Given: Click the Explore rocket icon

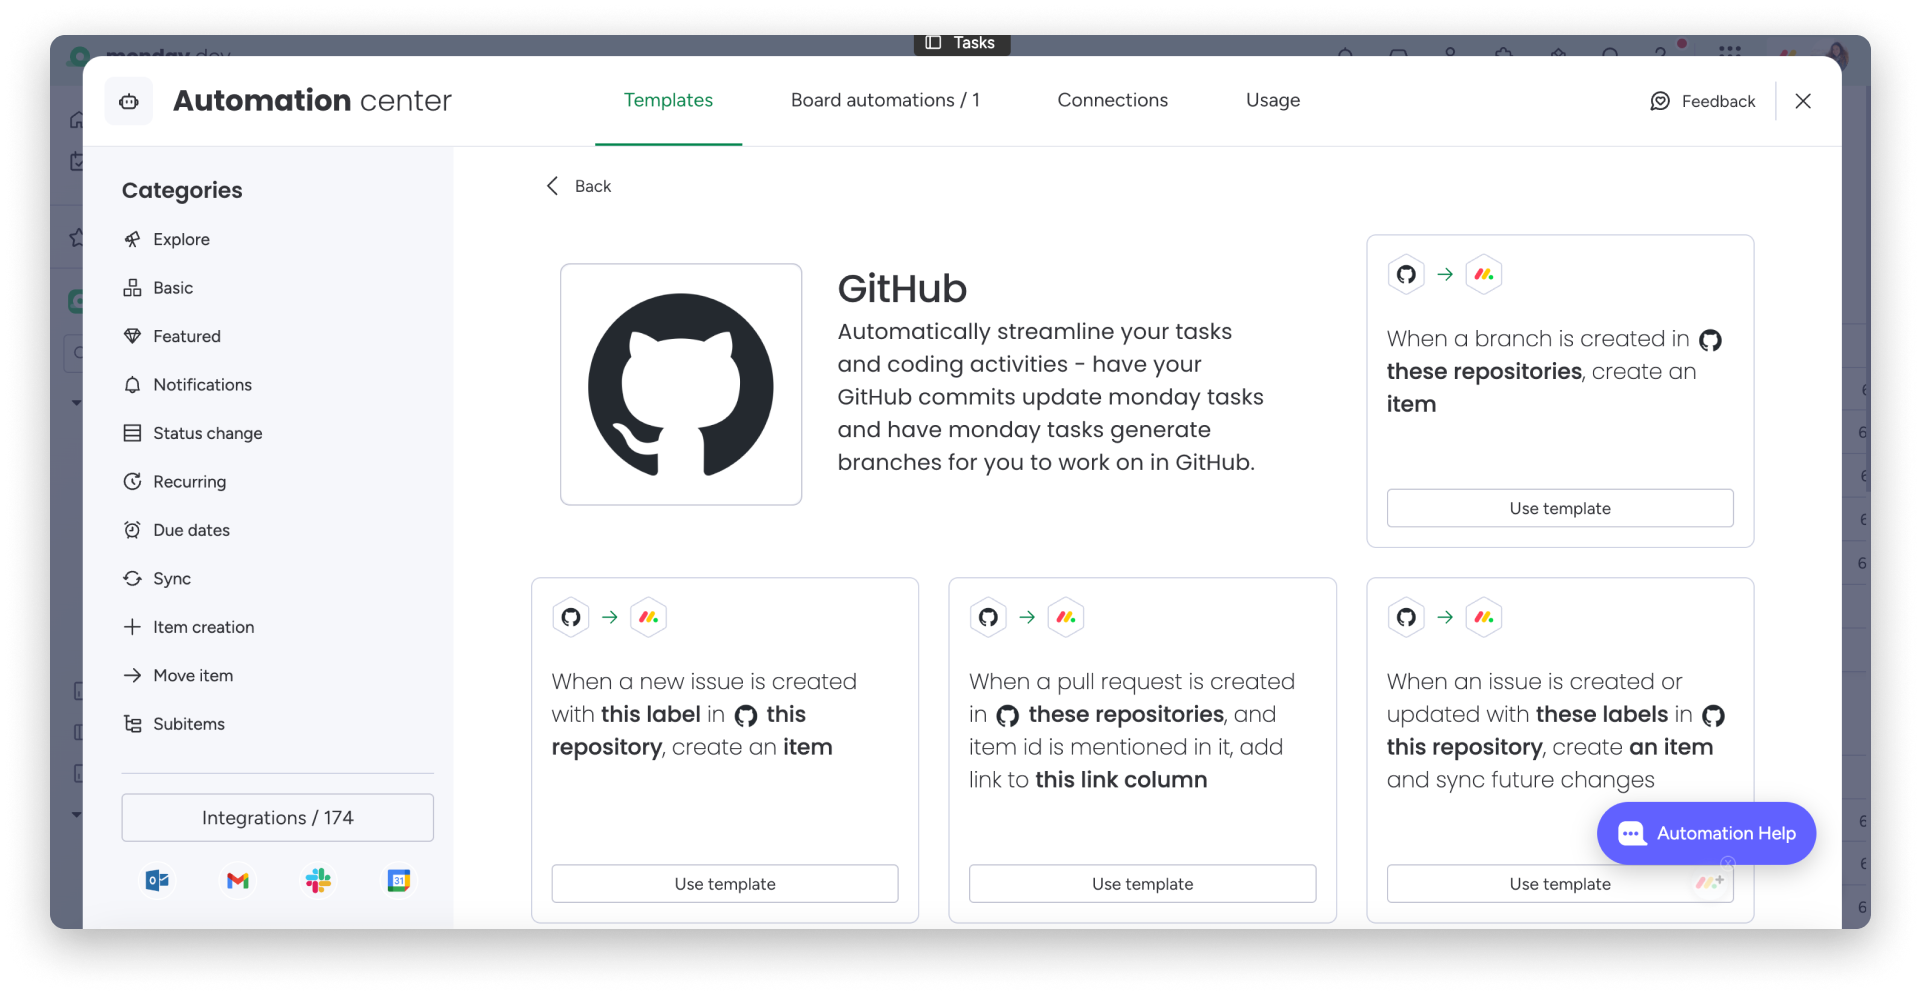Looking at the screenshot, I should tap(132, 239).
